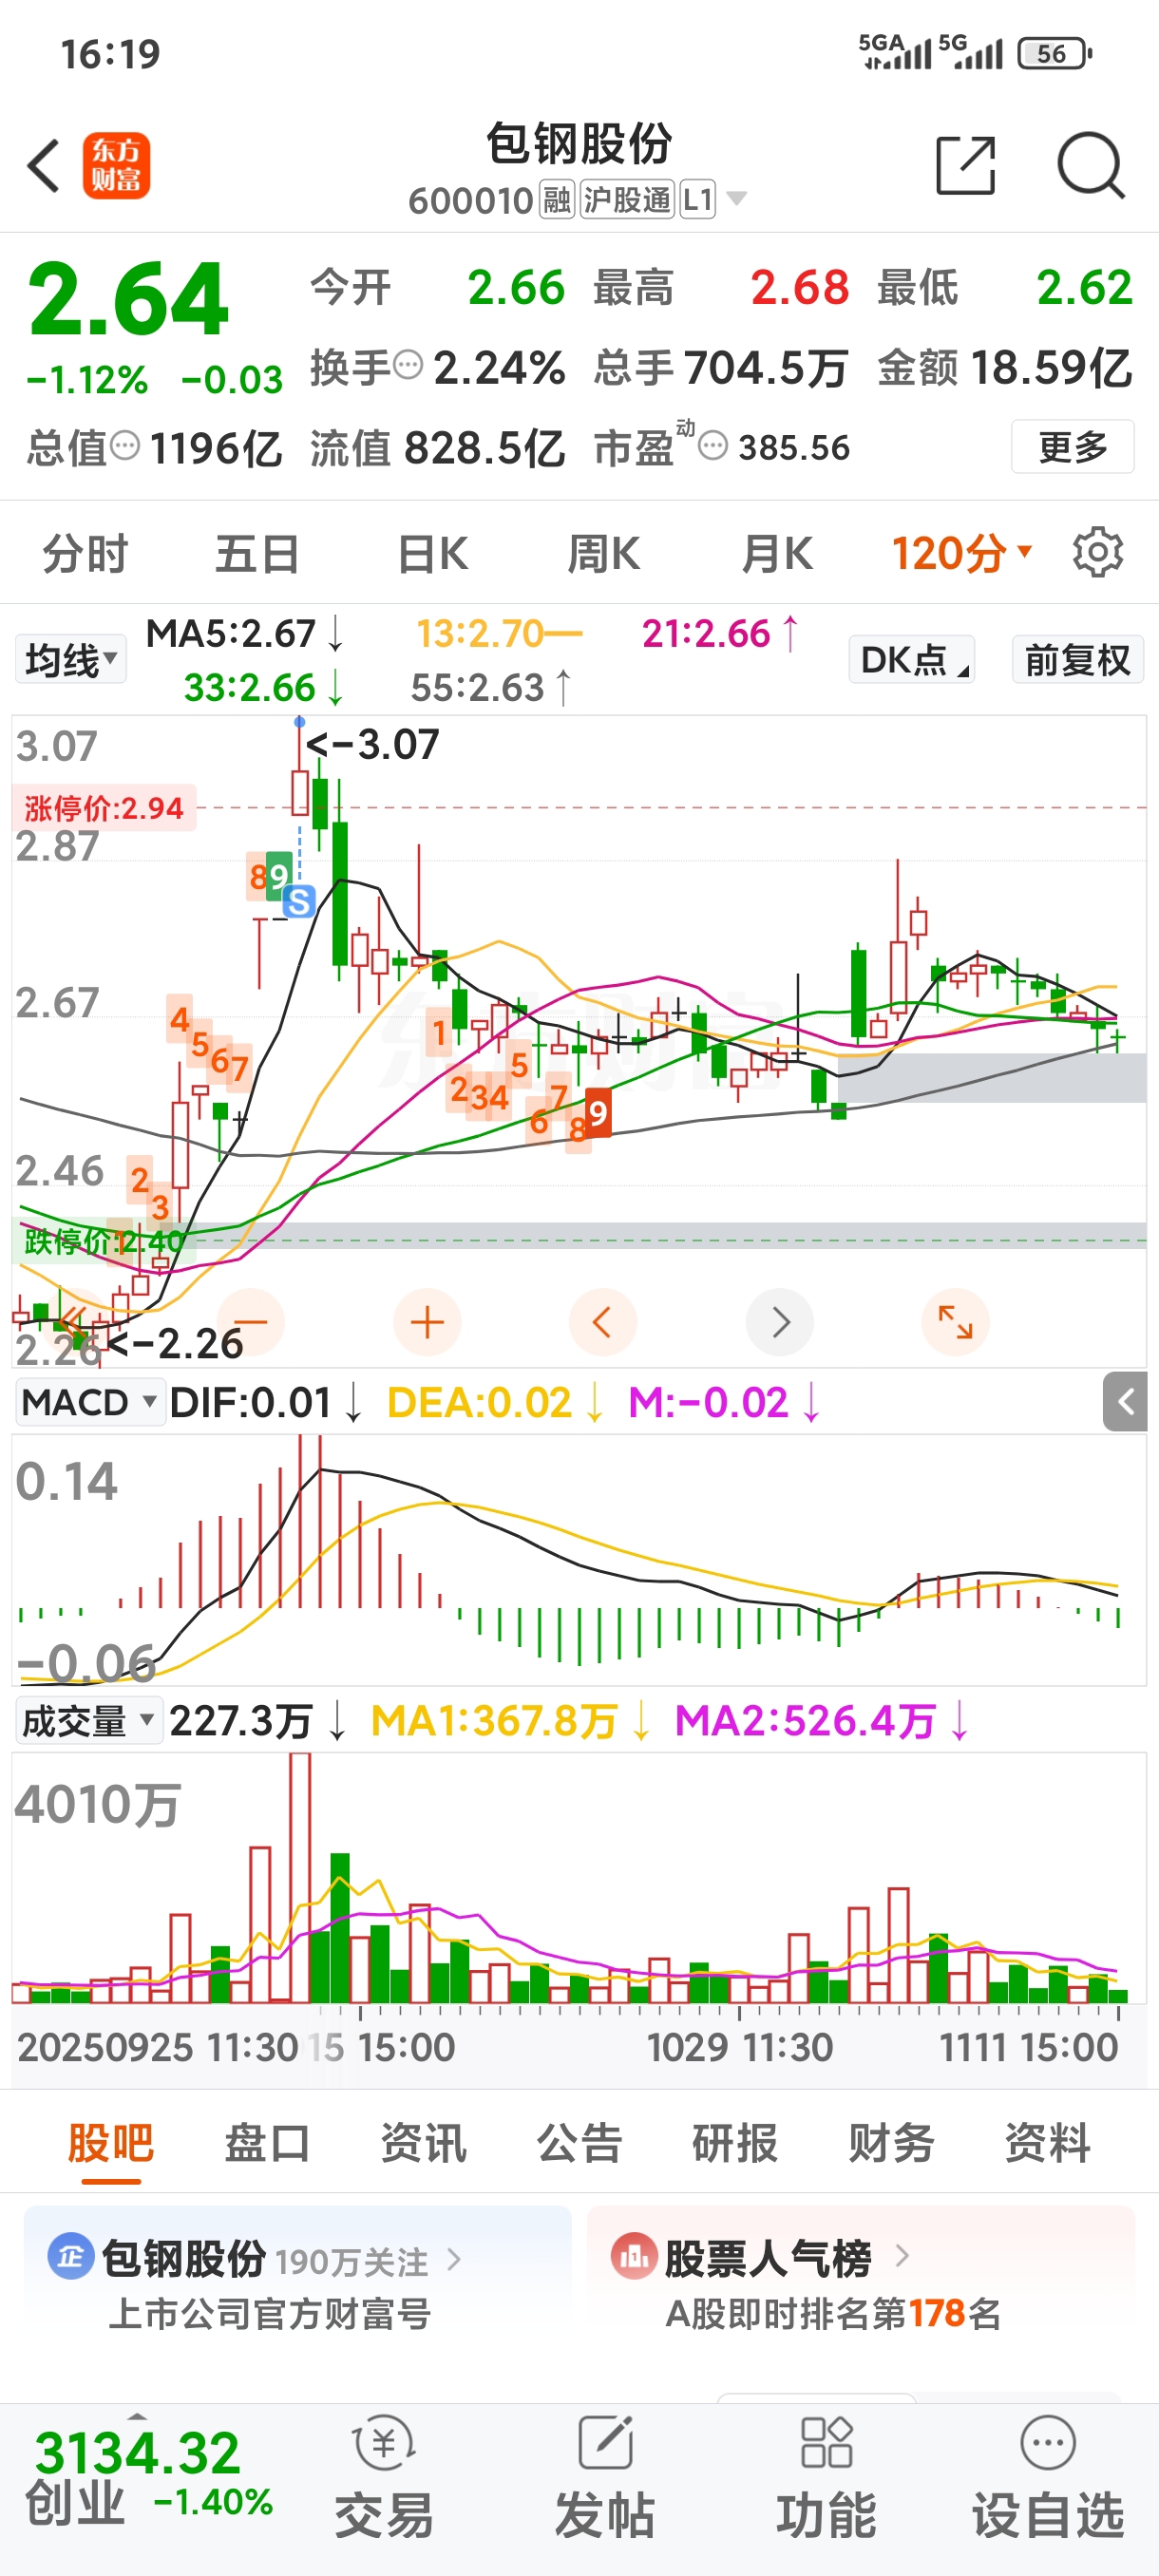Tap the 600010 stock code
This screenshot has height=2576, width=1159.
[x=470, y=201]
